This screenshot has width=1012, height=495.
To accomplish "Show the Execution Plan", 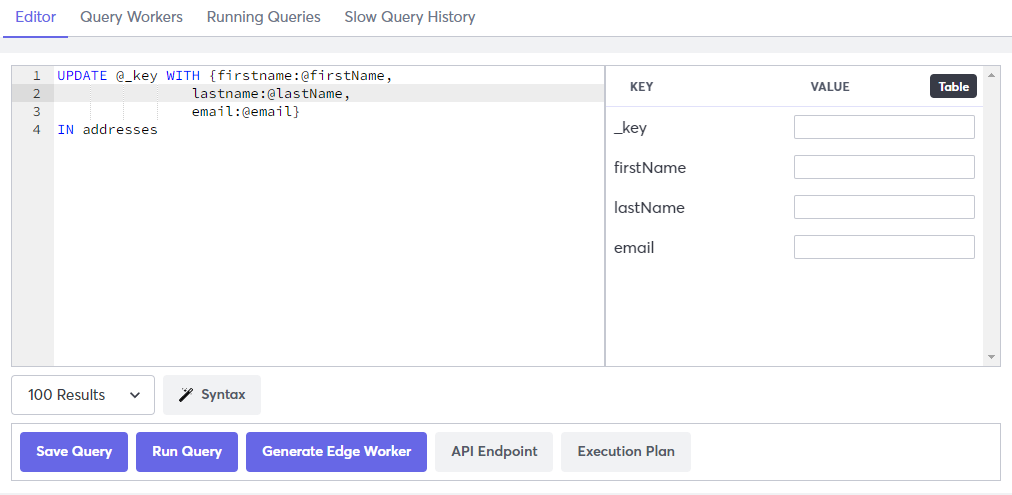I will click(x=625, y=451).
